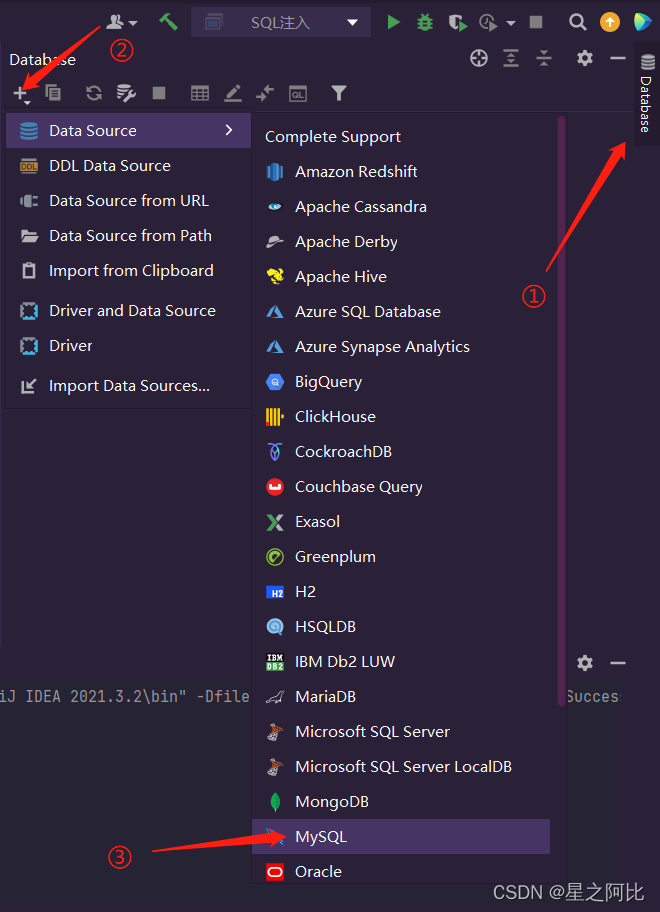Select MariaDB data source
The height and width of the screenshot is (912, 660).
coord(401,697)
